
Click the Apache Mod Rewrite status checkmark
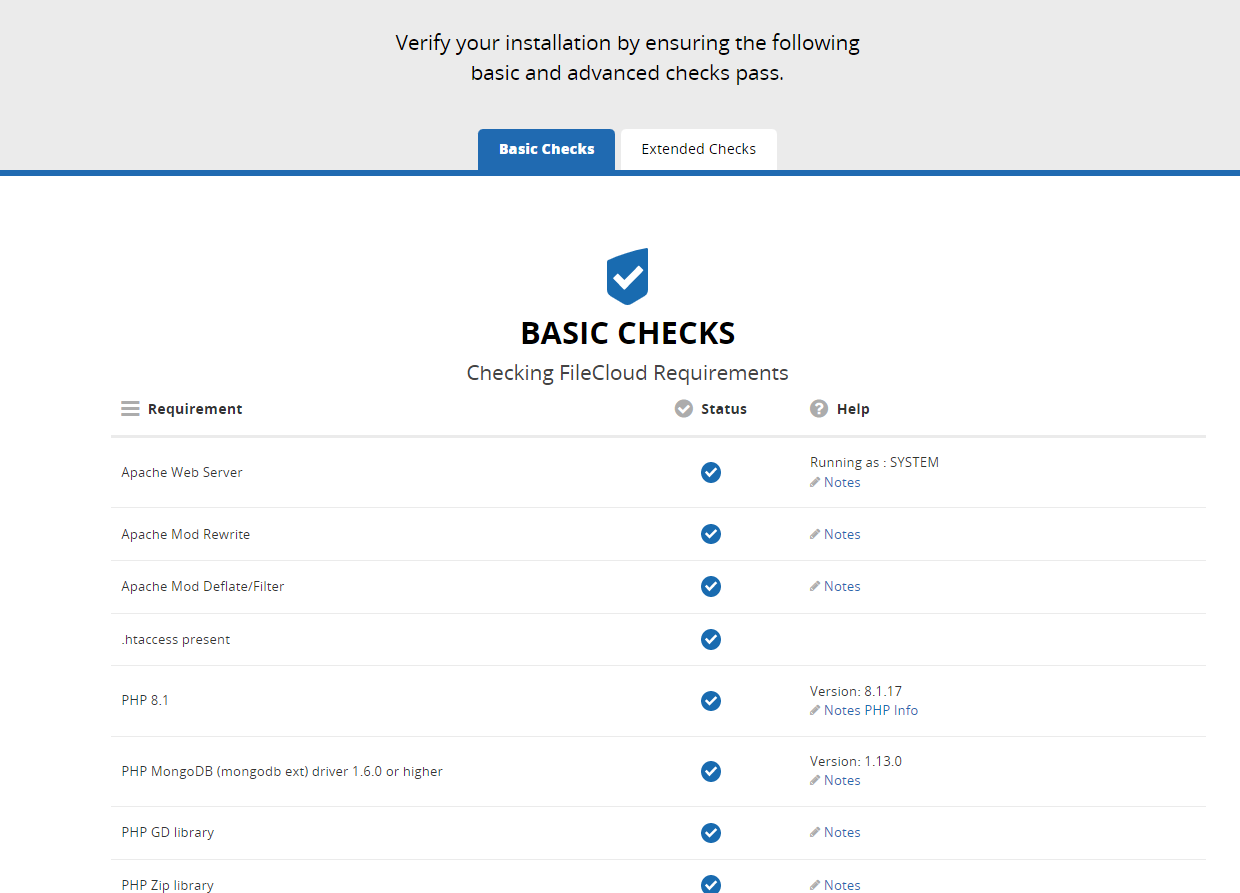711,534
